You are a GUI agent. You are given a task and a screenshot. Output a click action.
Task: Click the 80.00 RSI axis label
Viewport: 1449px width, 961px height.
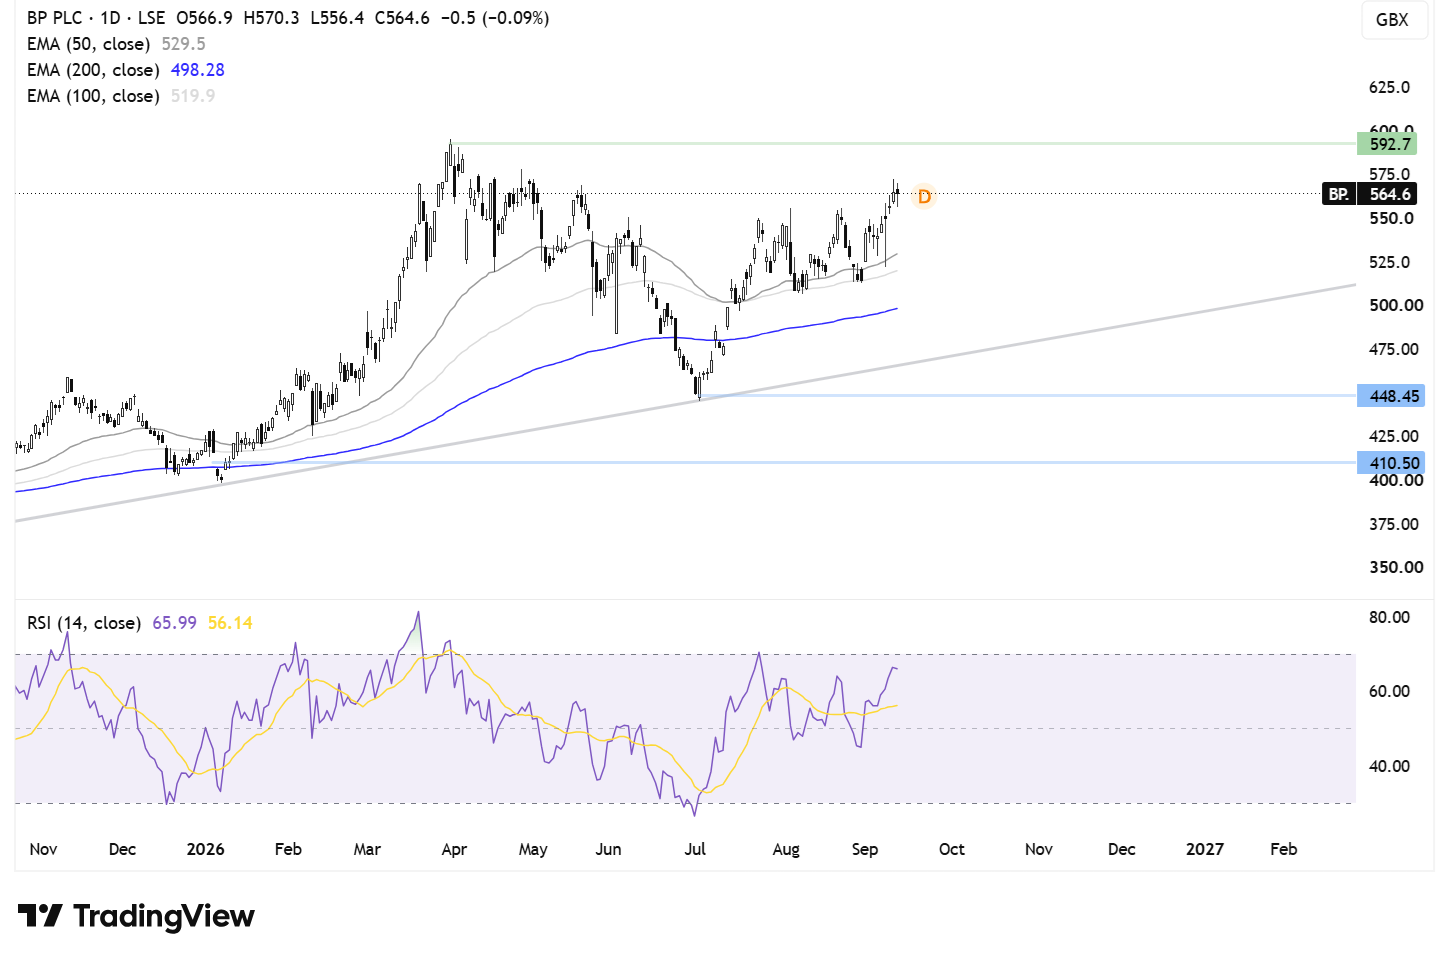click(1390, 617)
